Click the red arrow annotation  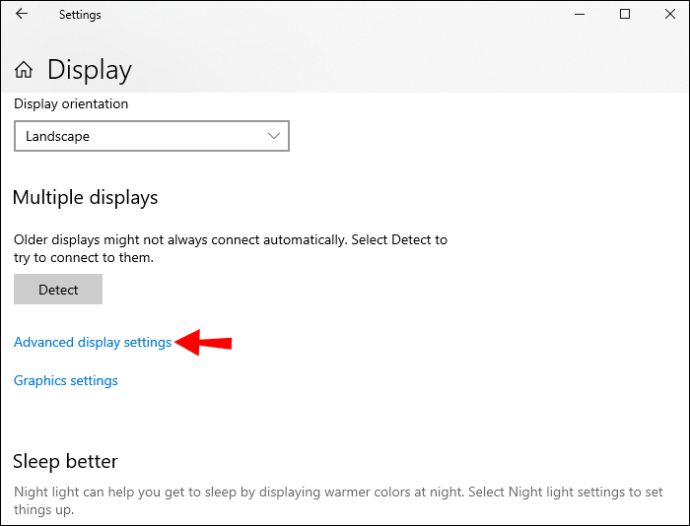tap(203, 342)
